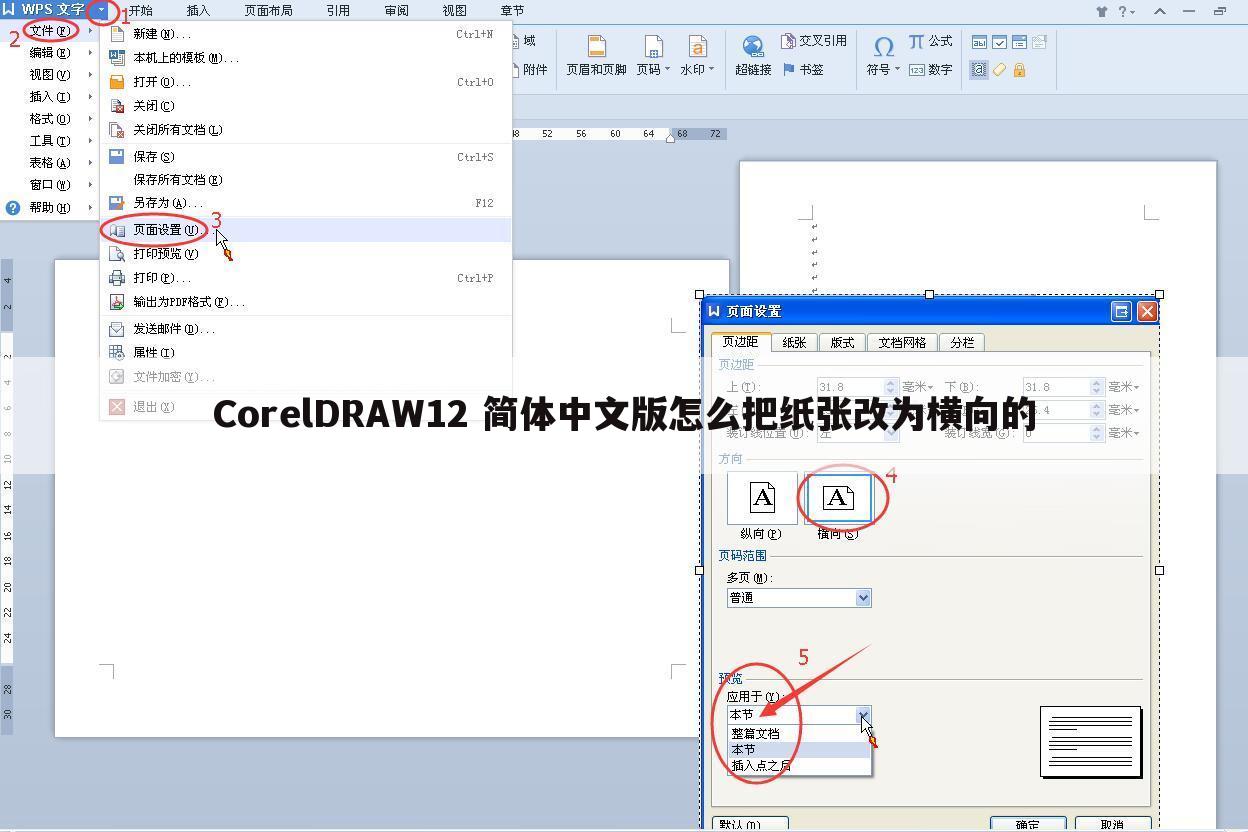The image size is (1248, 832).
Task: Click the text form field icon
Action: click(979, 42)
